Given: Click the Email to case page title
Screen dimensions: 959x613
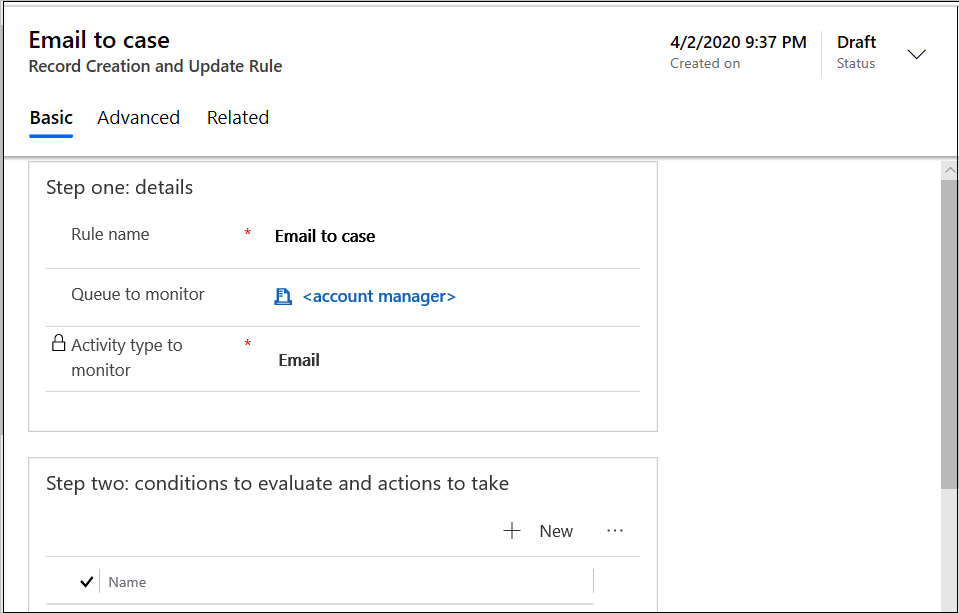Looking at the screenshot, I should (x=99, y=40).
